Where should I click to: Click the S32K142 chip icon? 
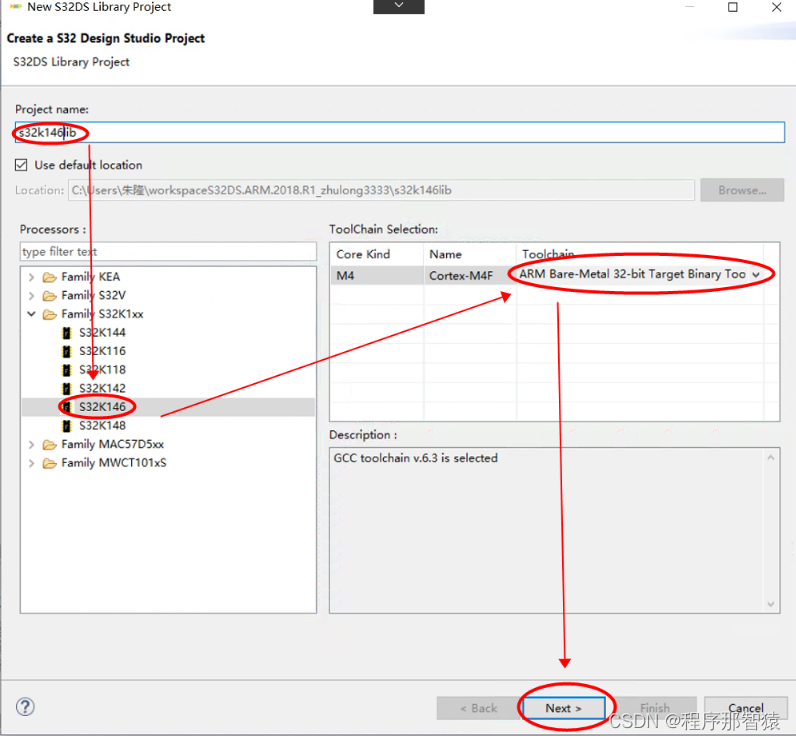67,389
